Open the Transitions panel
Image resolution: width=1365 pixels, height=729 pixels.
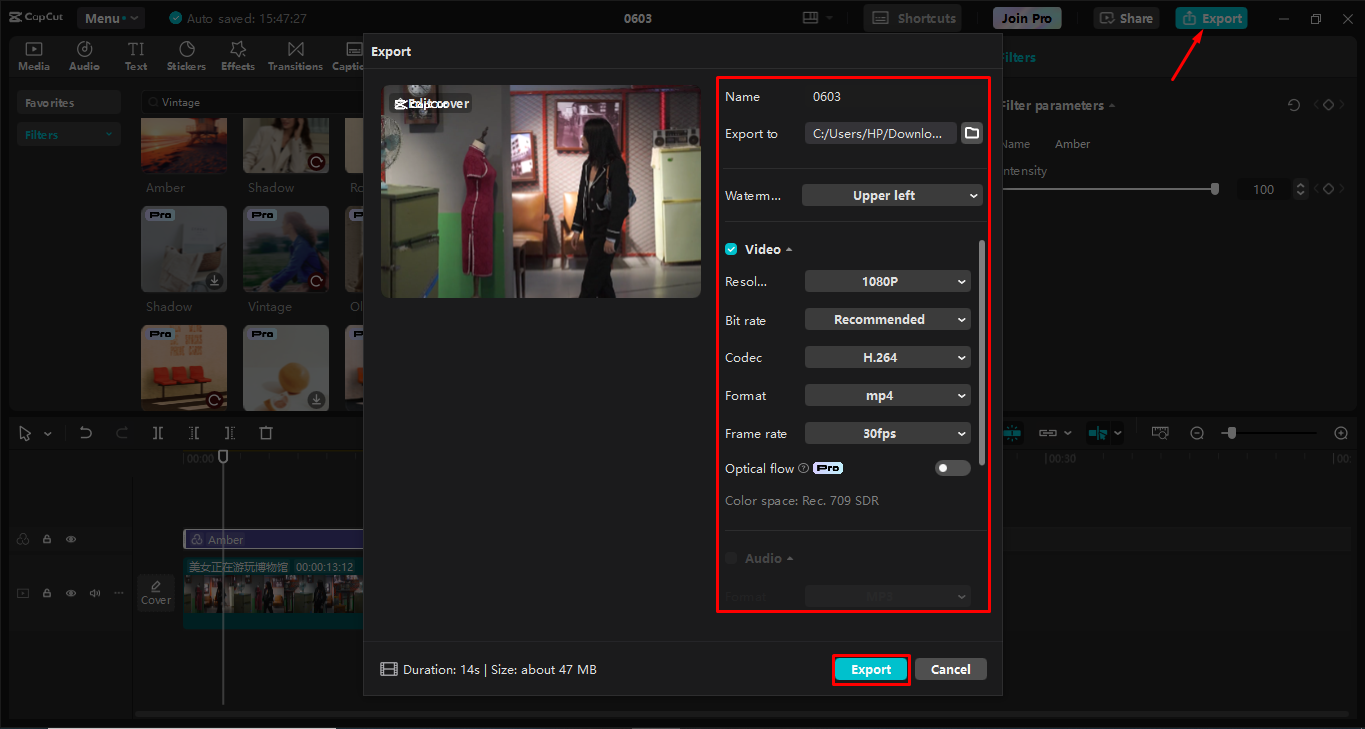coord(295,55)
